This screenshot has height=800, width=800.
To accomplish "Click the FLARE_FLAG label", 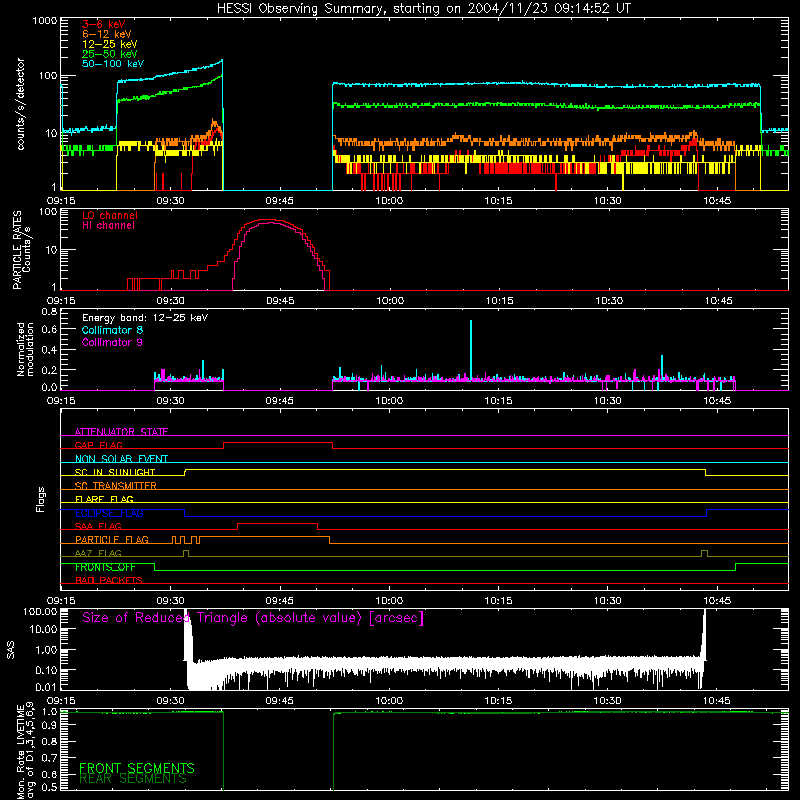I will (x=104, y=499).
